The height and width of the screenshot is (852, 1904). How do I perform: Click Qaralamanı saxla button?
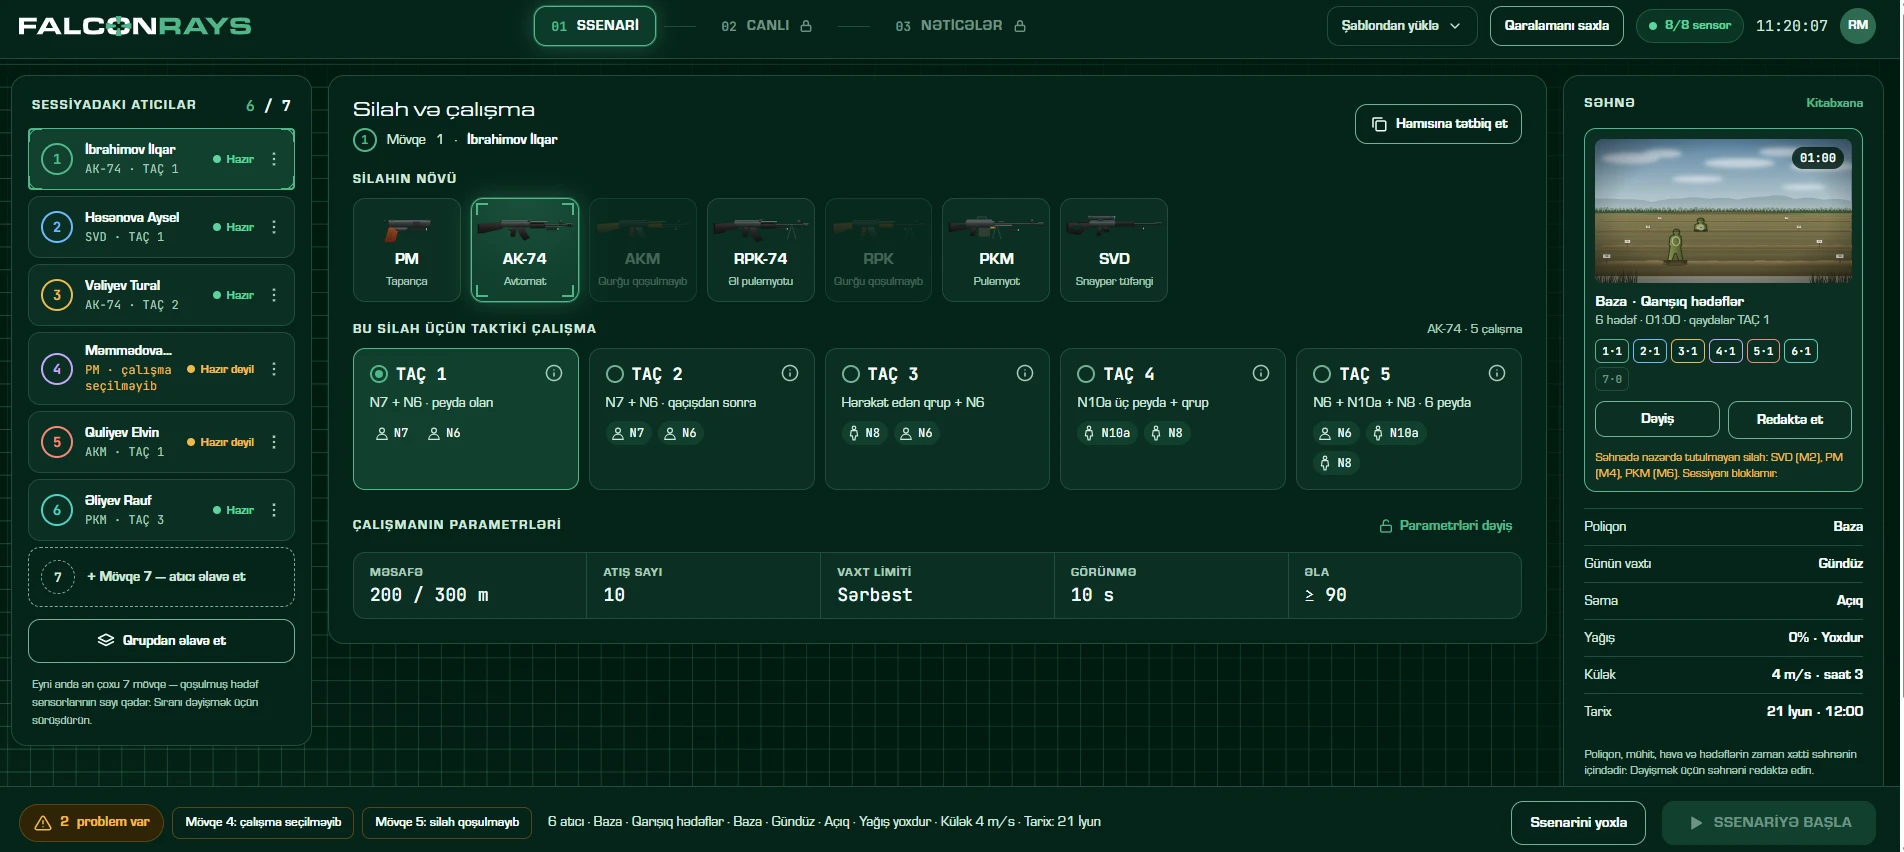[x=1557, y=26]
